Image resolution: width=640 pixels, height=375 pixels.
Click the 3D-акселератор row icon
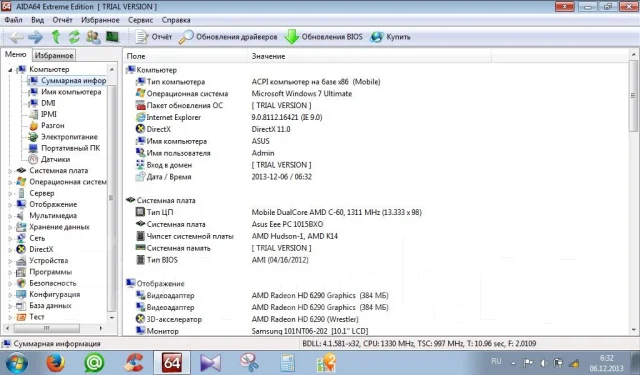click(140, 319)
